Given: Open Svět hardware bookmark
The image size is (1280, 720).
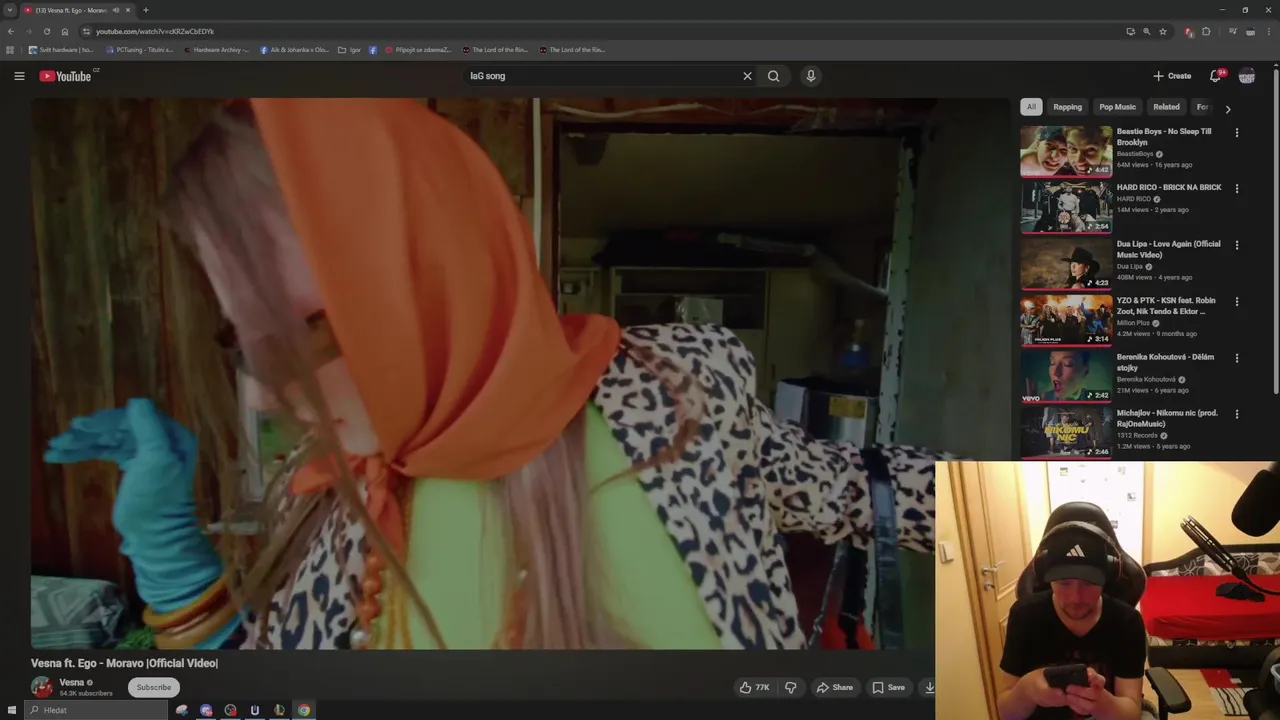Looking at the screenshot, I should [61, 49].
